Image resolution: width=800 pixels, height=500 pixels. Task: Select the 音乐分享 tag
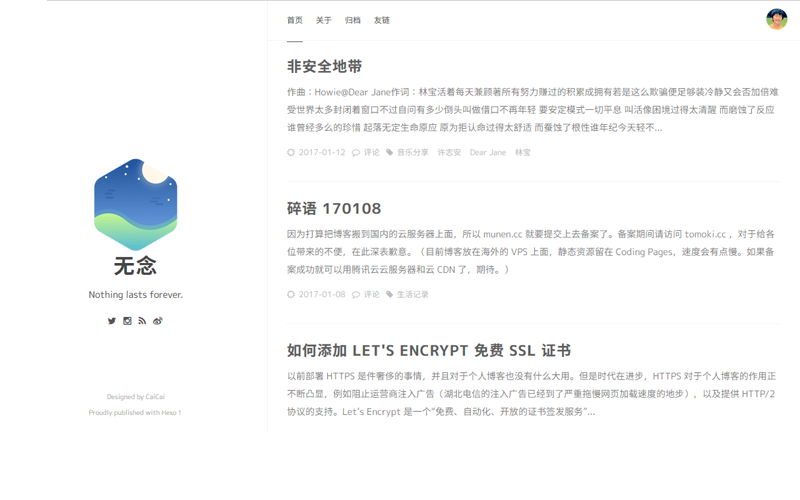pyautogui.click(x=412, y=153)
